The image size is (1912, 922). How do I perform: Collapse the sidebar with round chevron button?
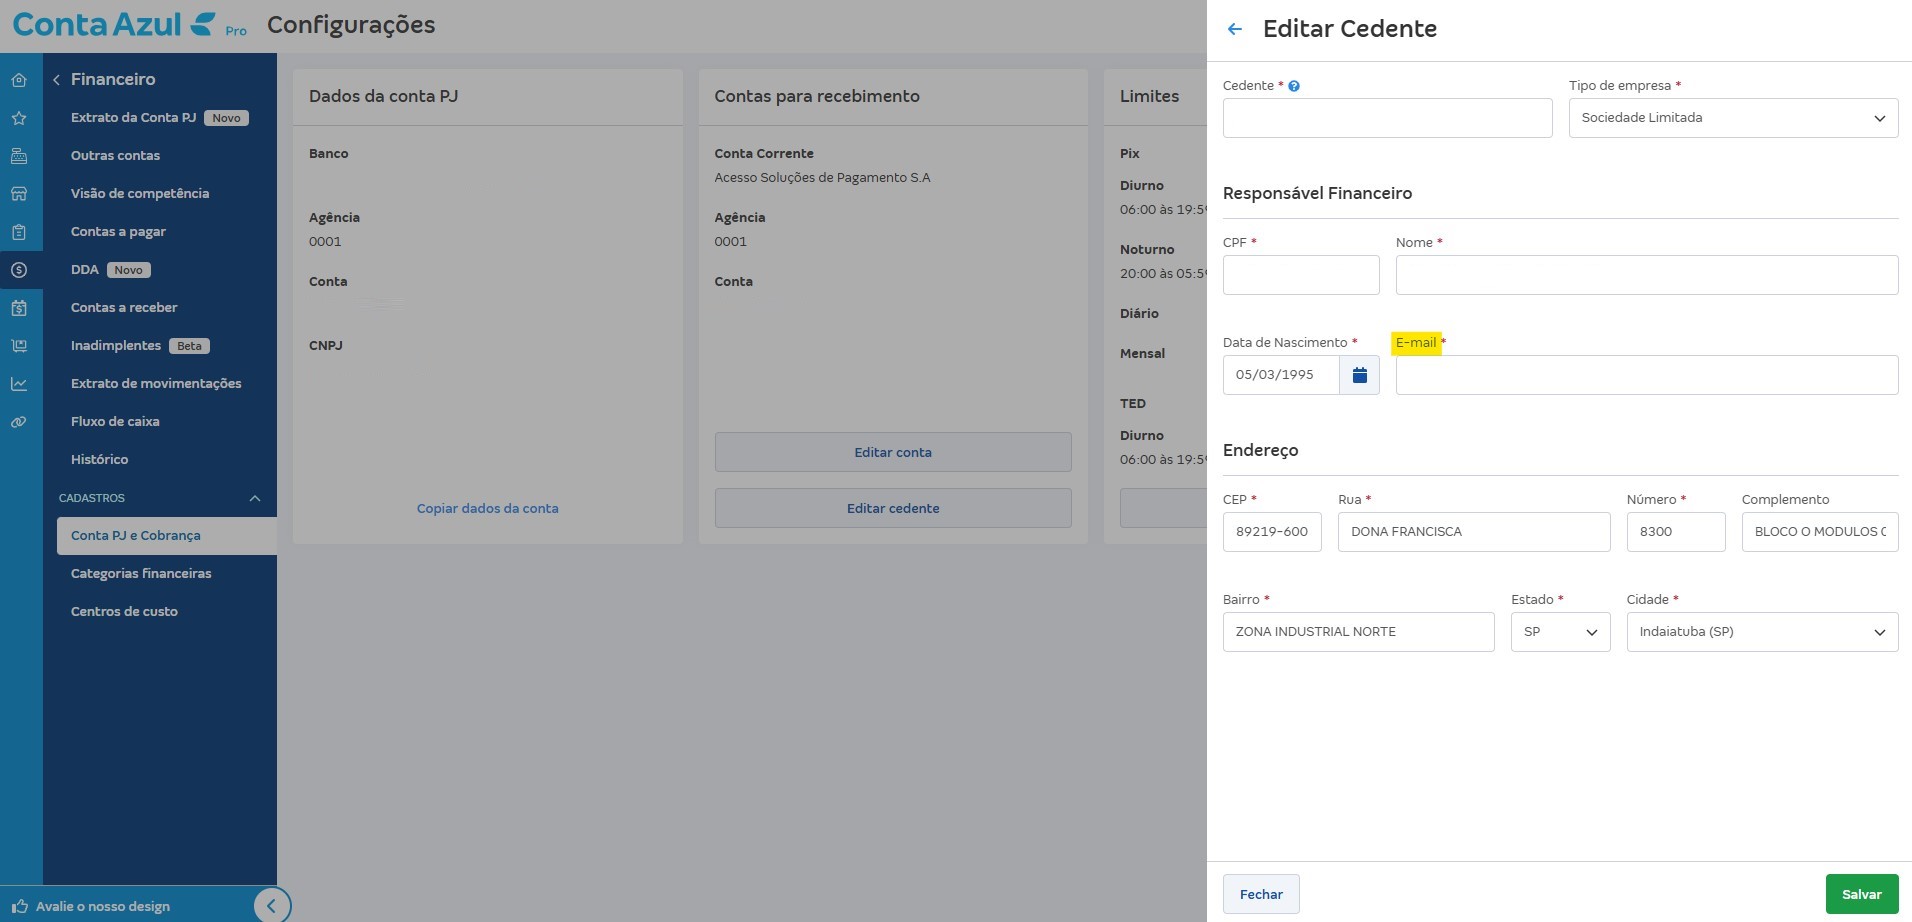[x=271, y=906]
